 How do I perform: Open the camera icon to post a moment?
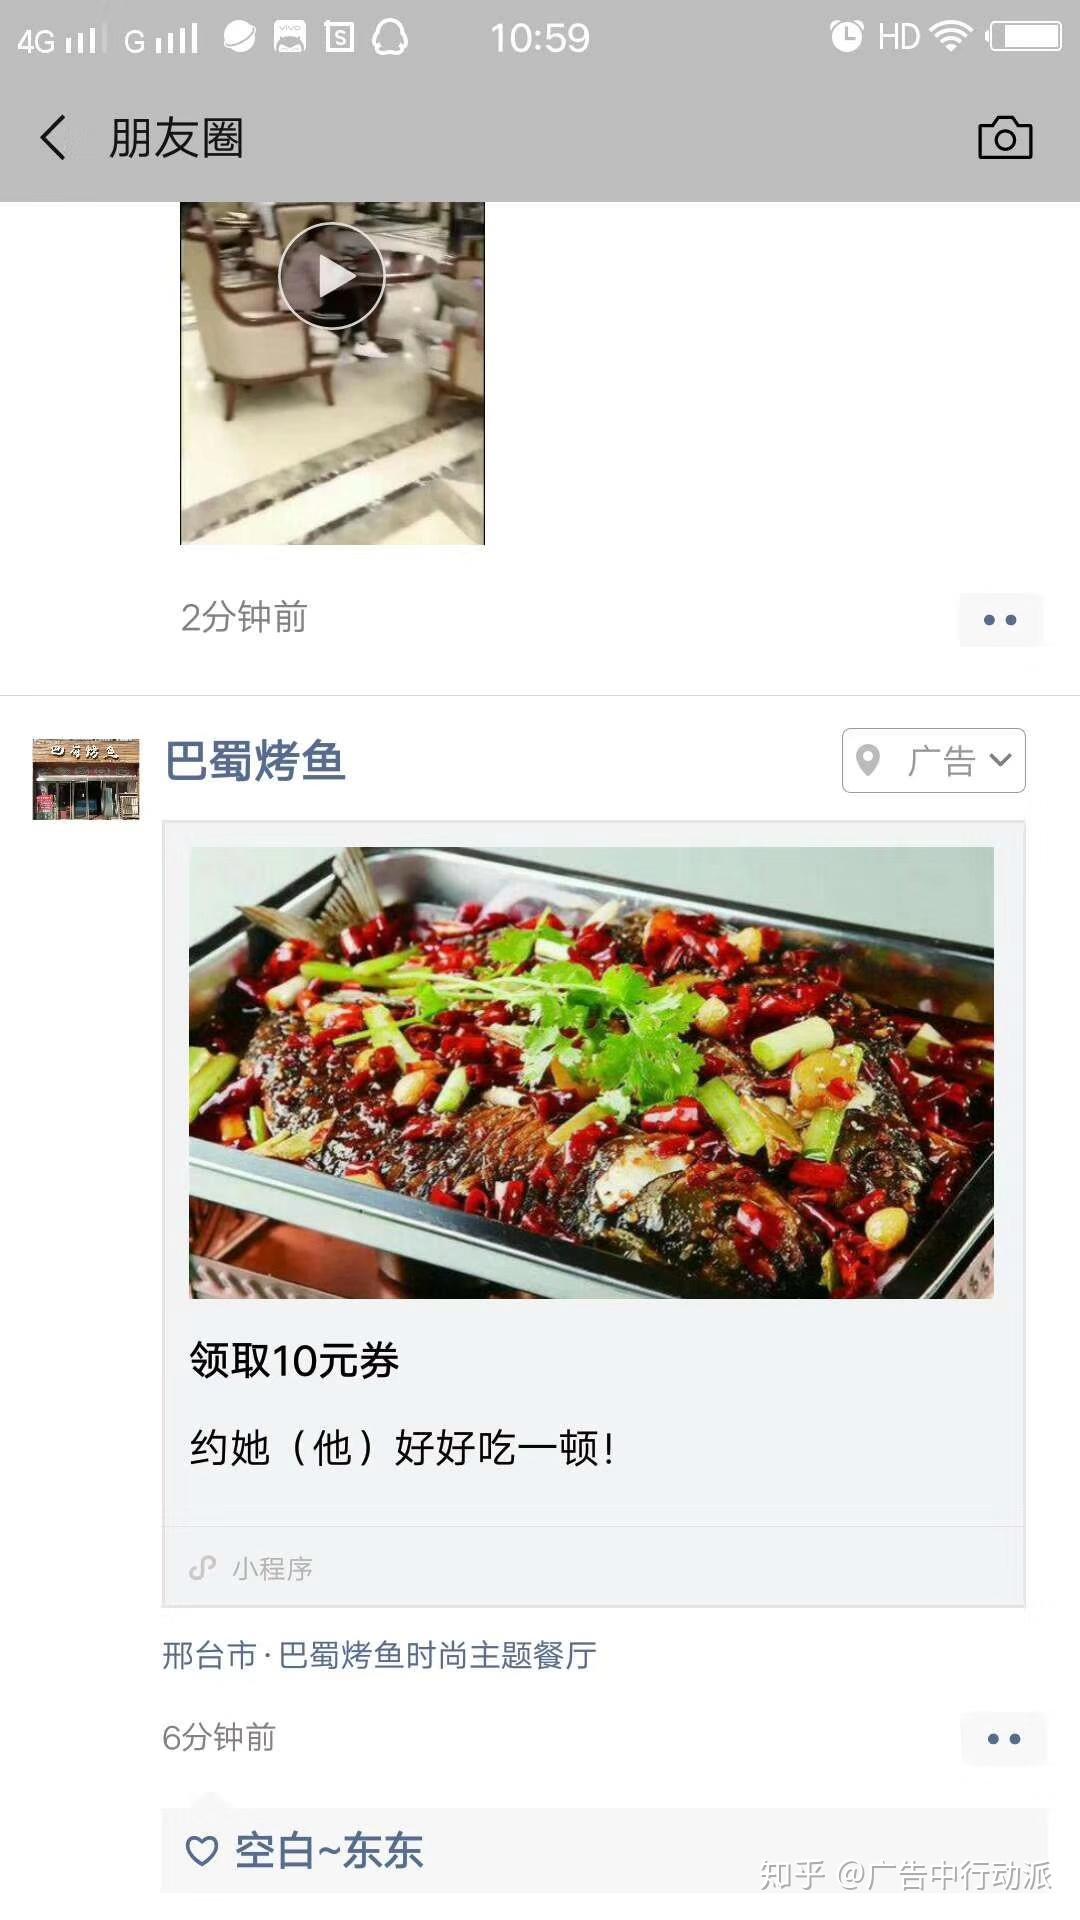(x=1005, y=138)
